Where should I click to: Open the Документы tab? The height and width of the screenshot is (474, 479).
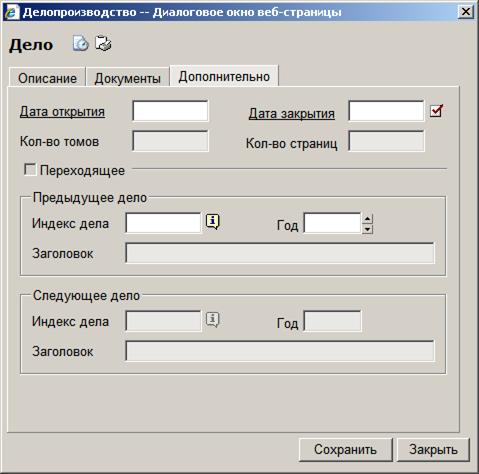point(128,77)
